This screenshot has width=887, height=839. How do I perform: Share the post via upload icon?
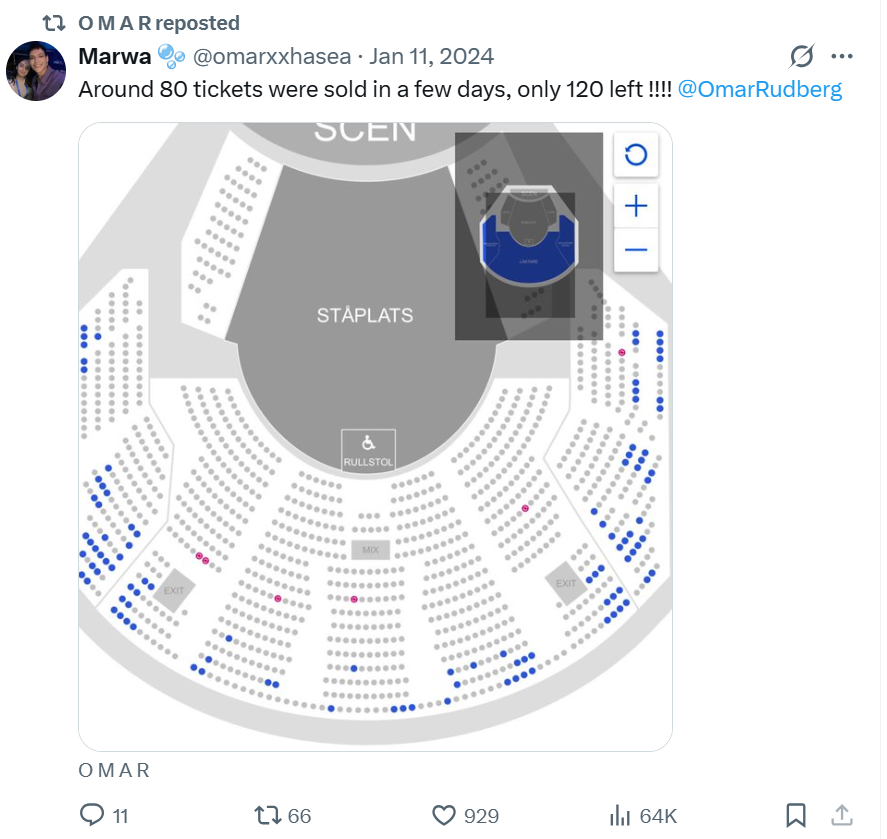(x=842, y=816)
